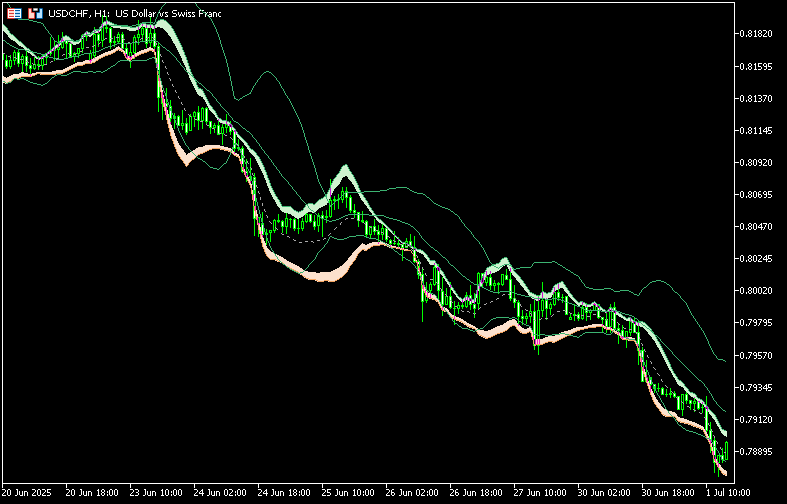Click the 0.80470 price axis label
The image size is (787, 504).
pos(755,226)
